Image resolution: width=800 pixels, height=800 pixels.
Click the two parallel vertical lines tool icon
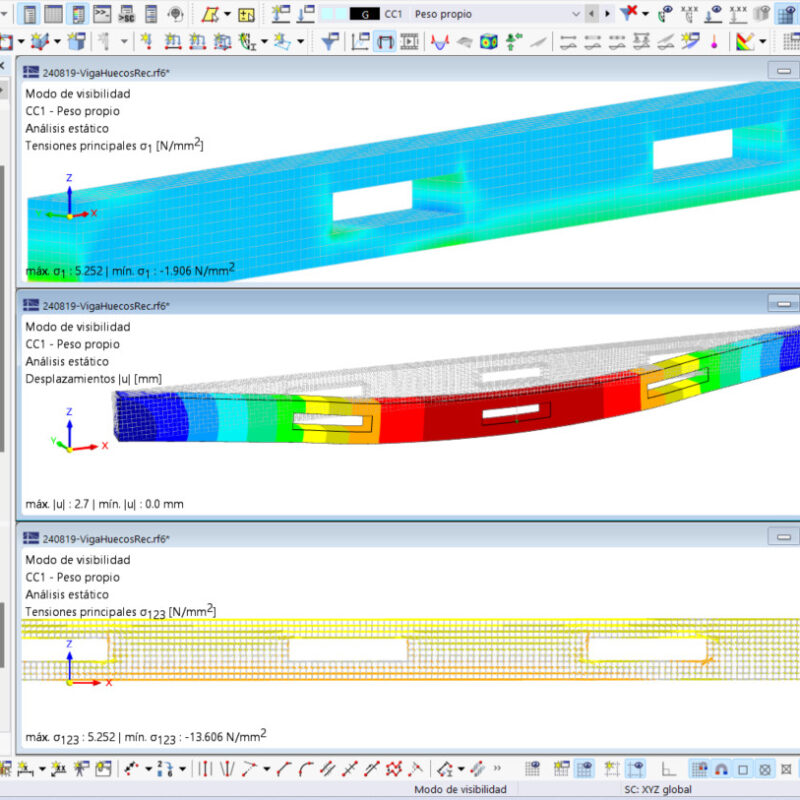coord(205,768)
